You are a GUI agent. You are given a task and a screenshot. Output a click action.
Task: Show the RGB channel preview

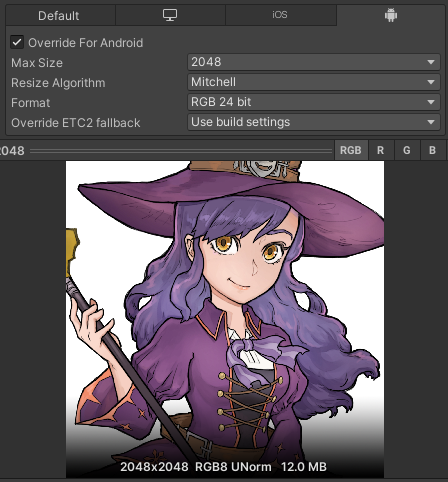(351, 150)
